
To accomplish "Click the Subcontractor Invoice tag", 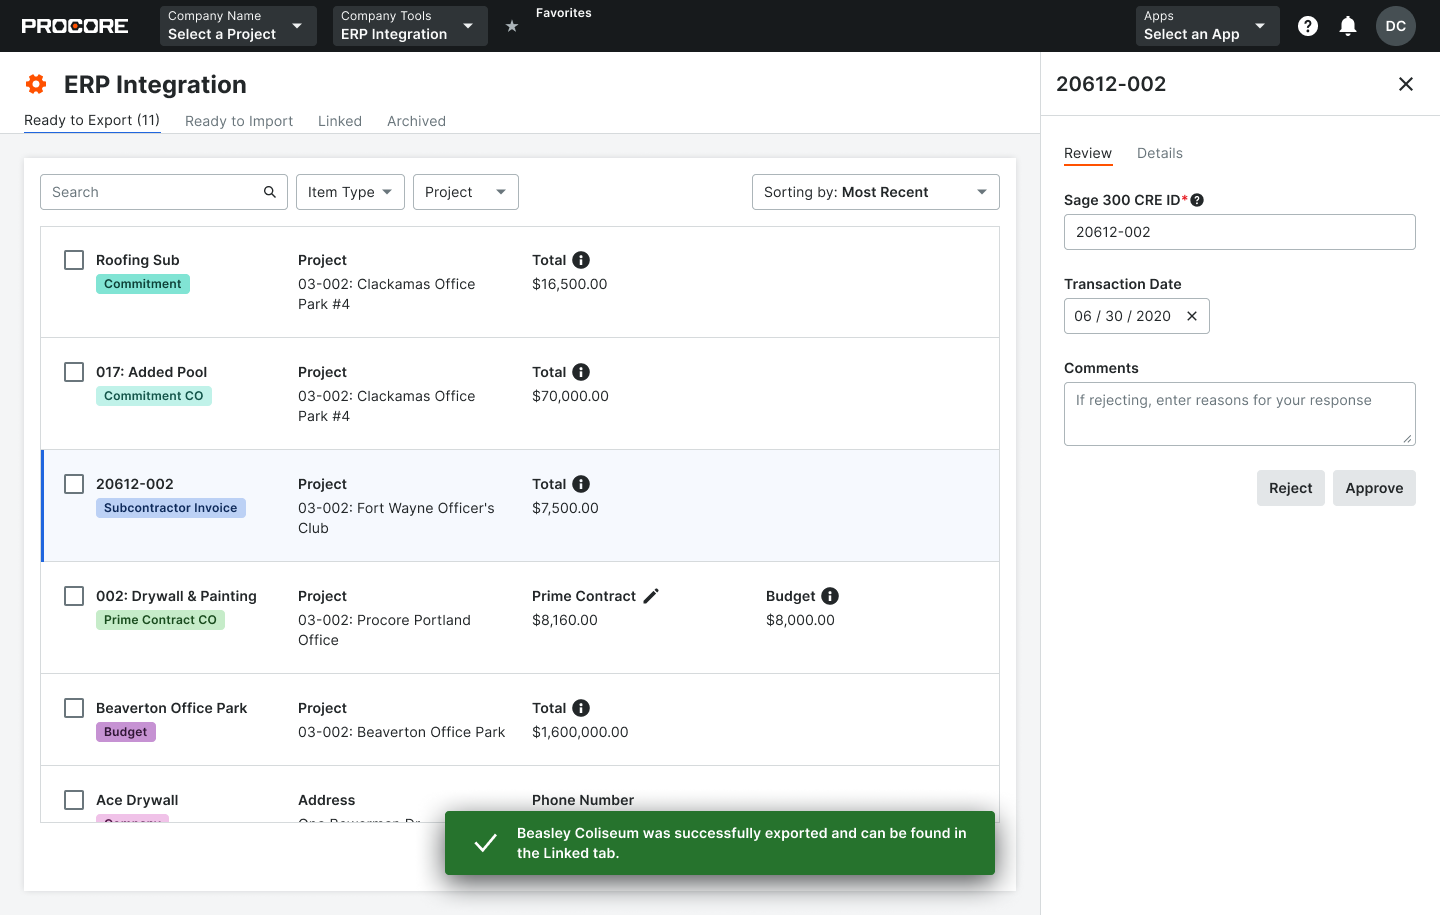I will [x=171, y=508].
